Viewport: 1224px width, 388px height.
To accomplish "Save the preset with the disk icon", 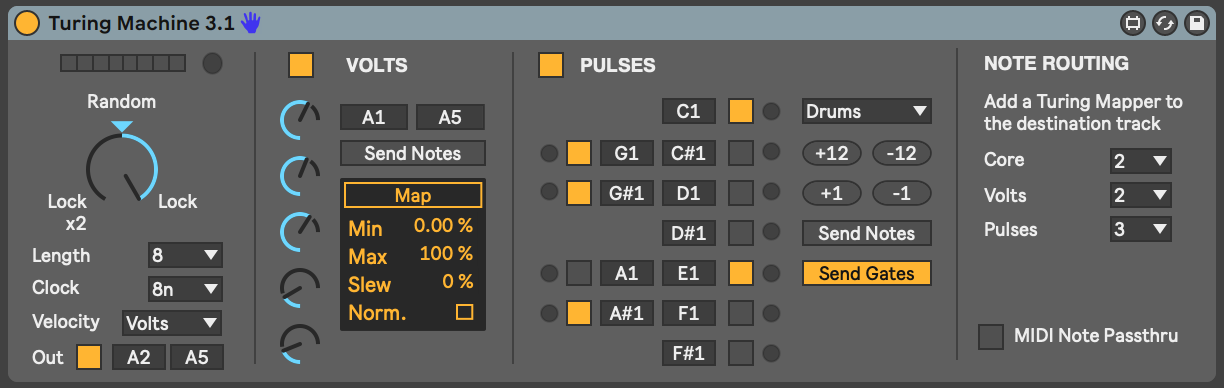I will [1195, 23].
